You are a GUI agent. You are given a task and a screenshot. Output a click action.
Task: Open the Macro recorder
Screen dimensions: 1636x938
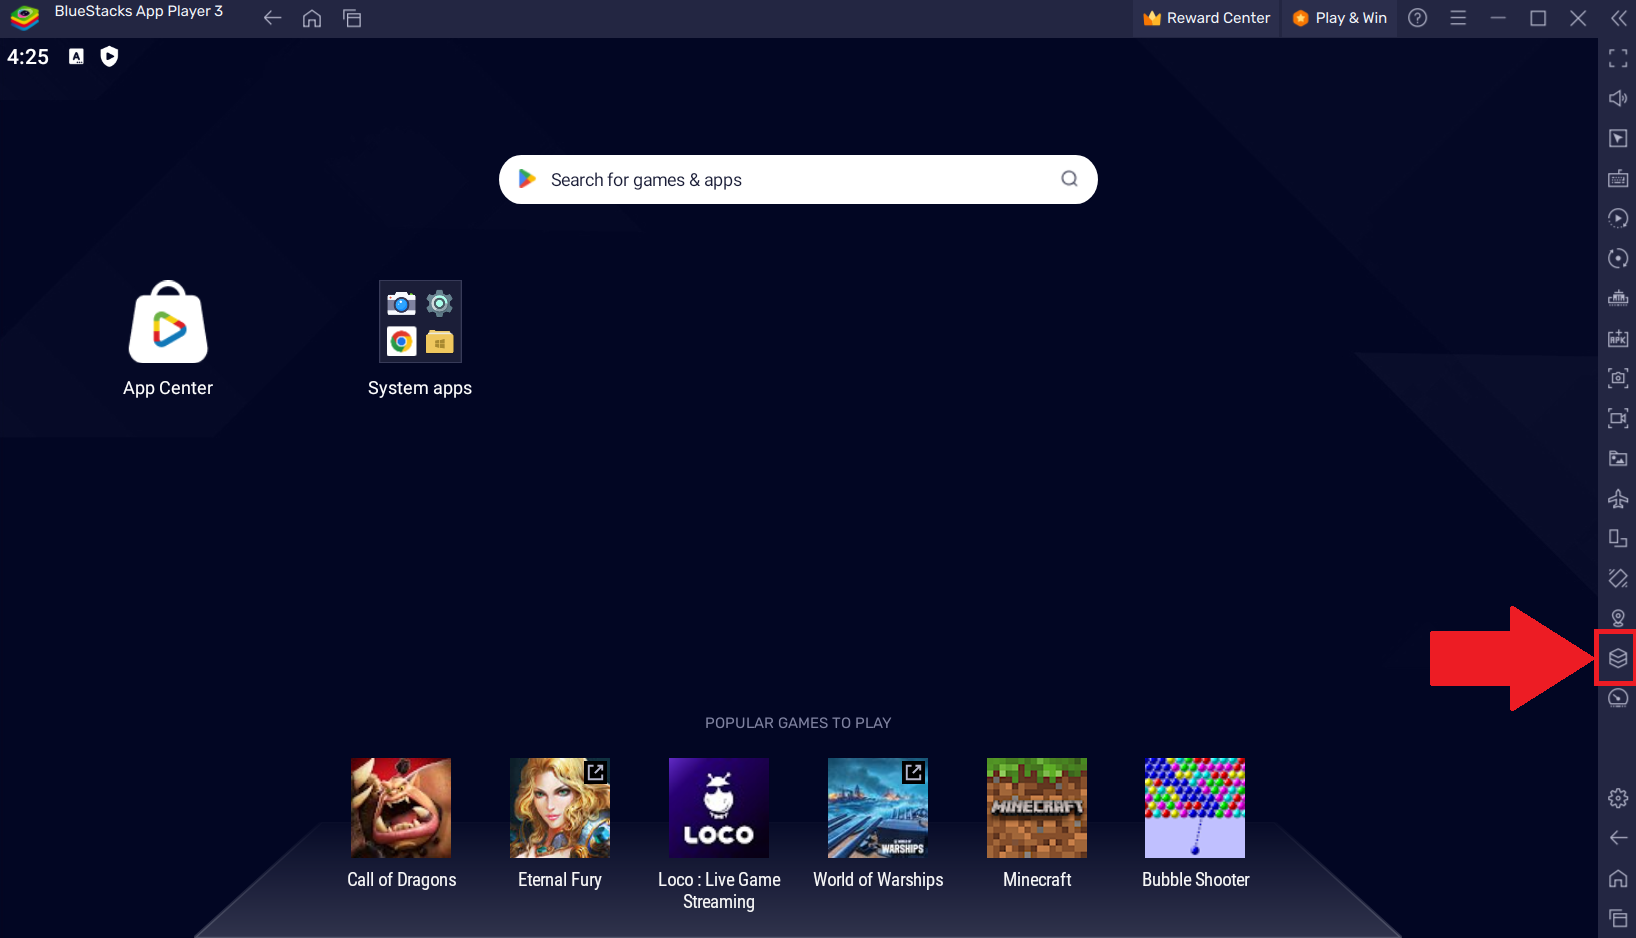[x=1618, y=217]
